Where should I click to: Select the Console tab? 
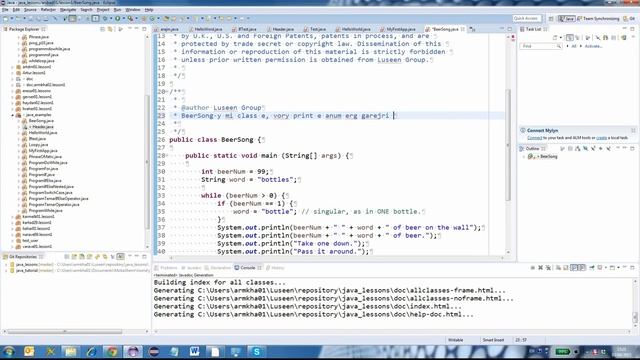(248, 268)
